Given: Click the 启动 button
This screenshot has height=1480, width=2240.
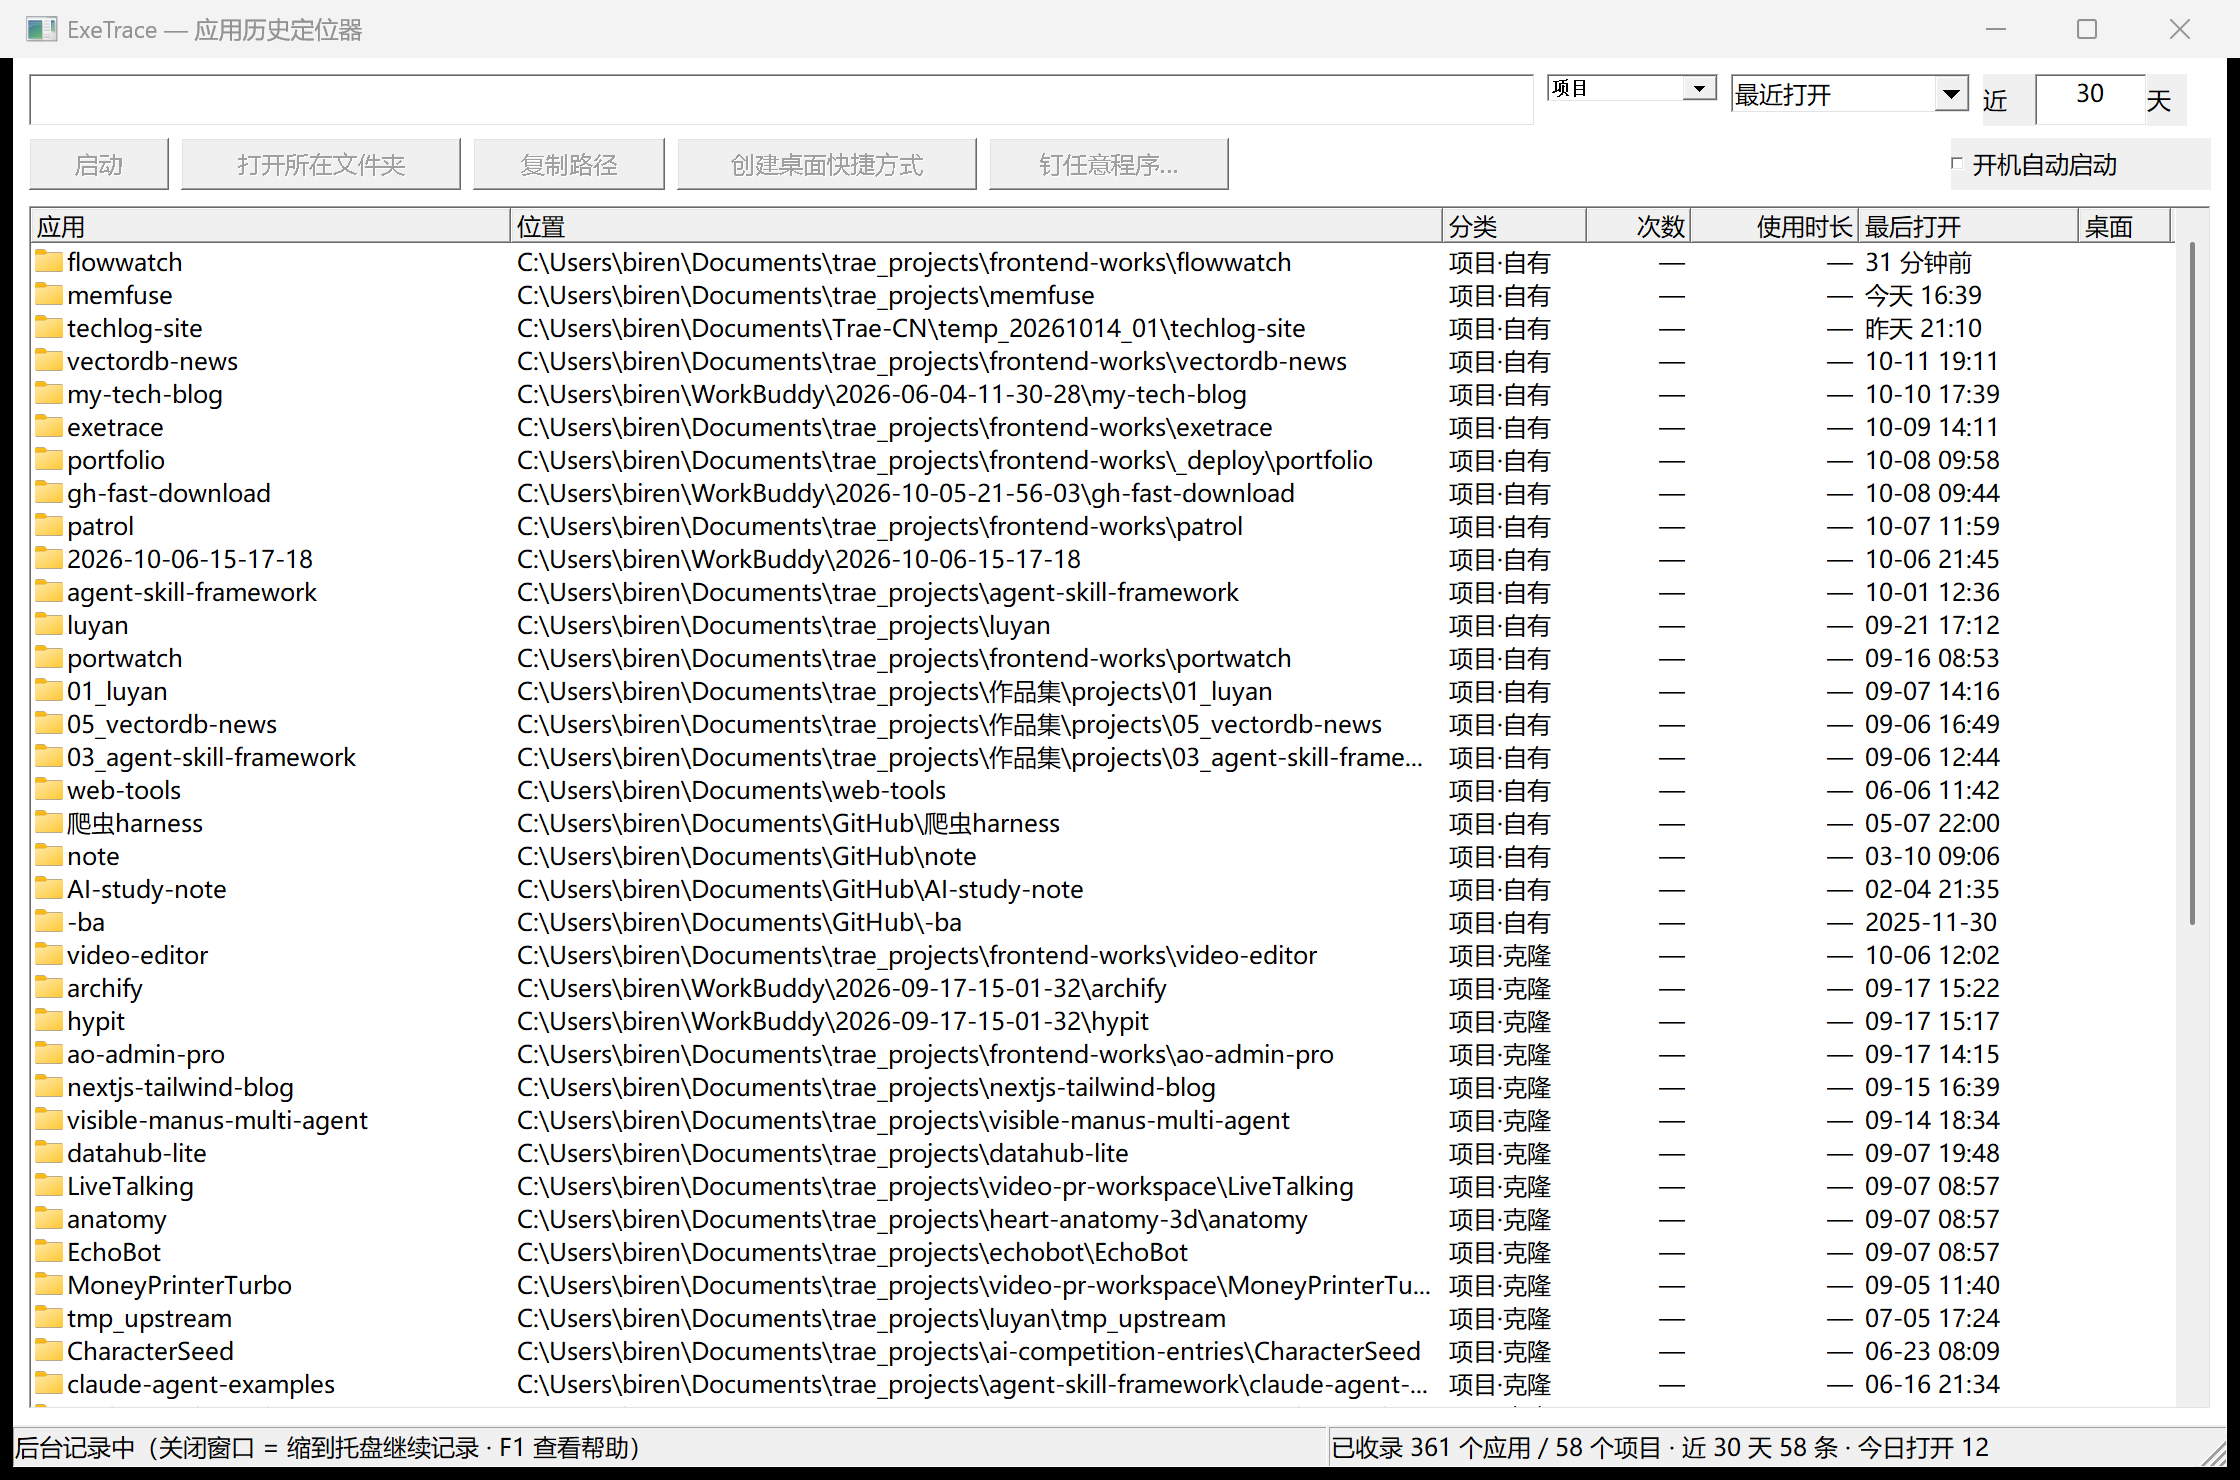Looking at the screenshot, I should (x=99, y=164).
